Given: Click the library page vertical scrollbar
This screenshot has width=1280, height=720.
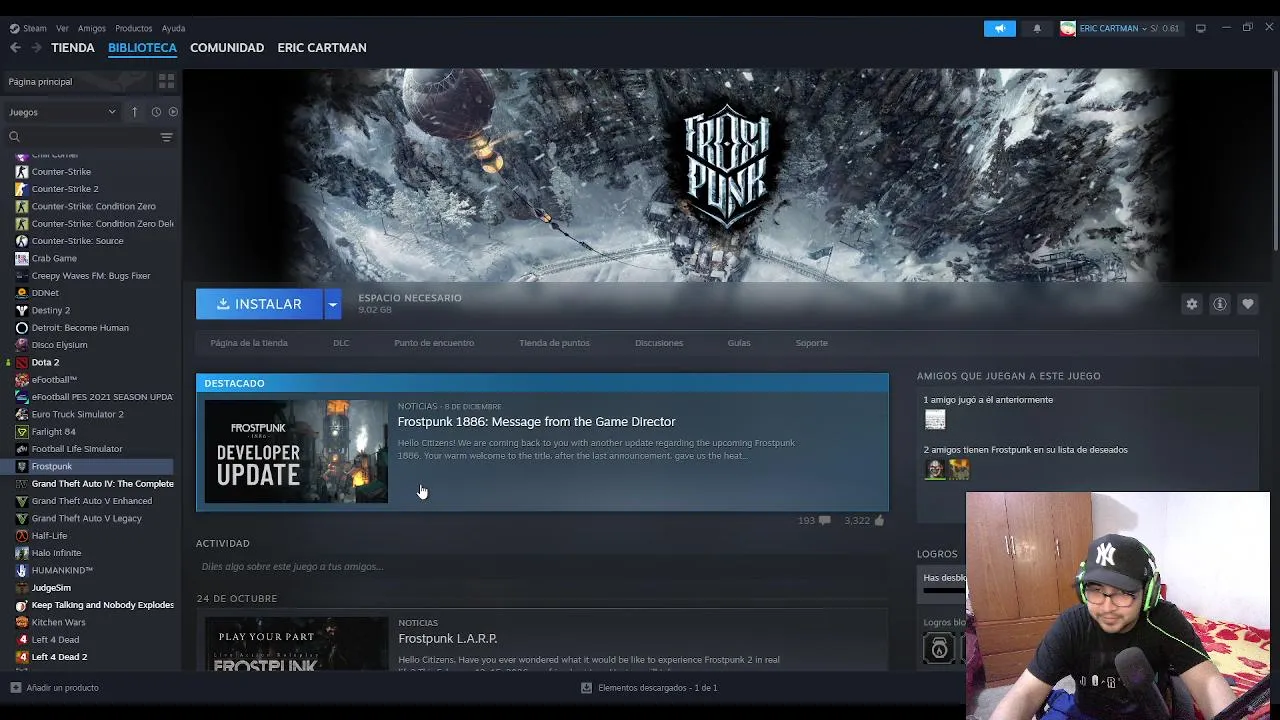Looking at the screenshot, I should [x=1275, y=160].
